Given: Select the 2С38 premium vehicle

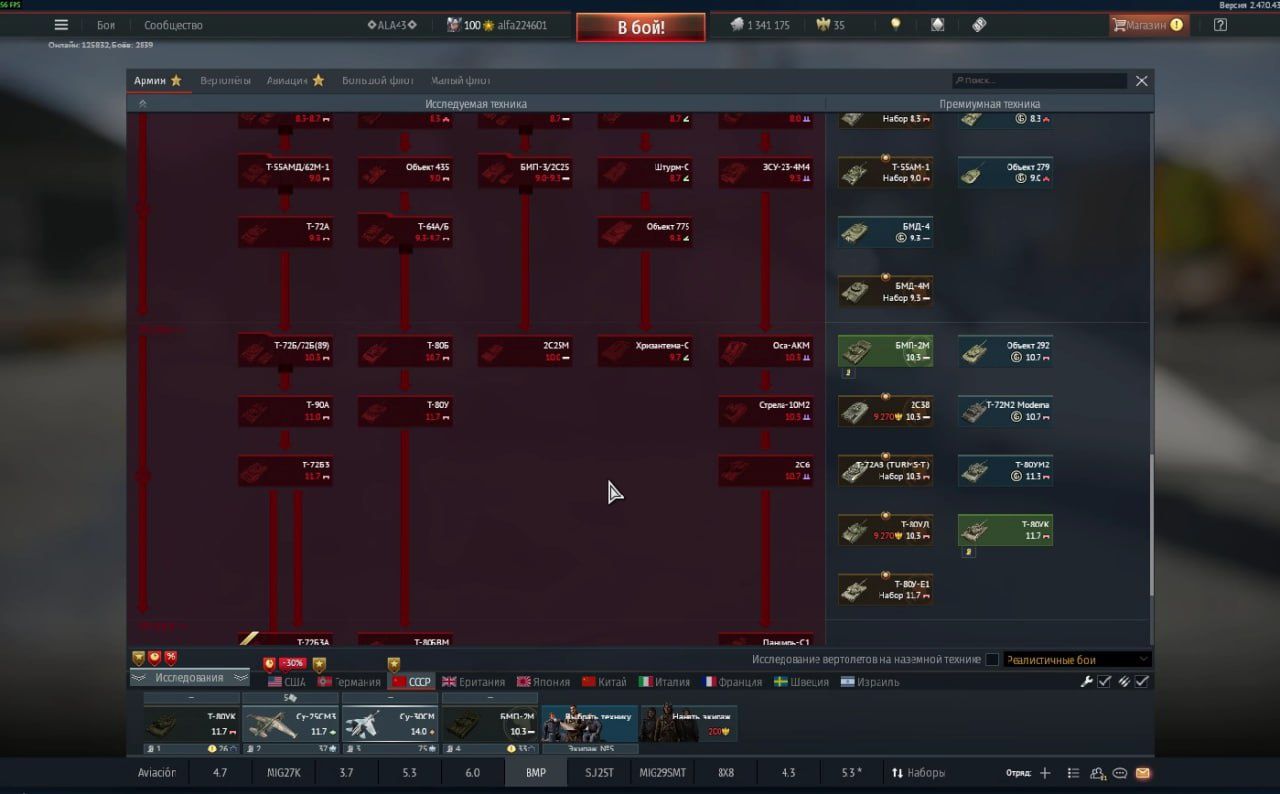Looking at the screenshot, I should [x=885, y=410].
